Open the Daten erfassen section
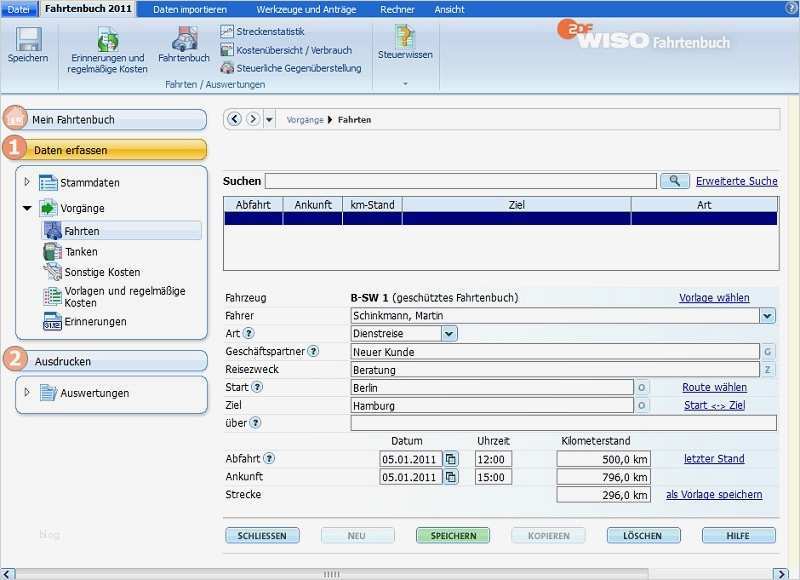Screen dimensions: 800x580 tap(106, 149)
